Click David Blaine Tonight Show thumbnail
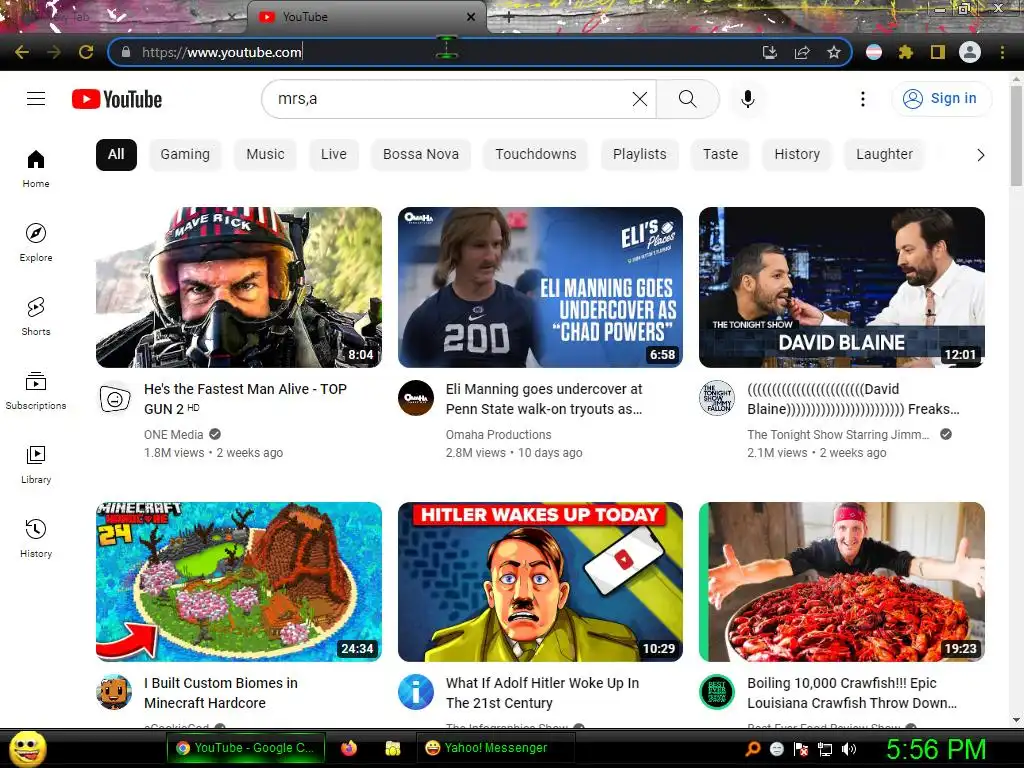This screenshot has height=768, width=1024. click(x=842, y=287)
